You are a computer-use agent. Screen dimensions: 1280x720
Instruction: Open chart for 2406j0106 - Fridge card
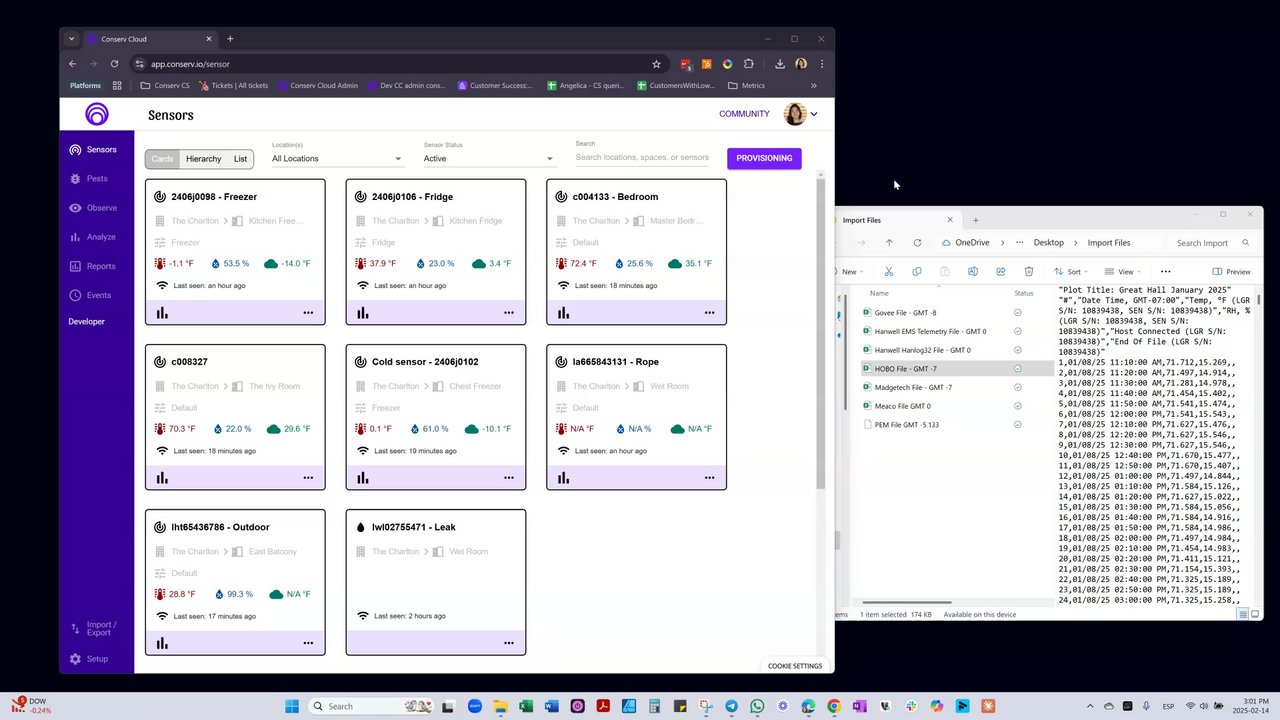(x=363, y=313)
